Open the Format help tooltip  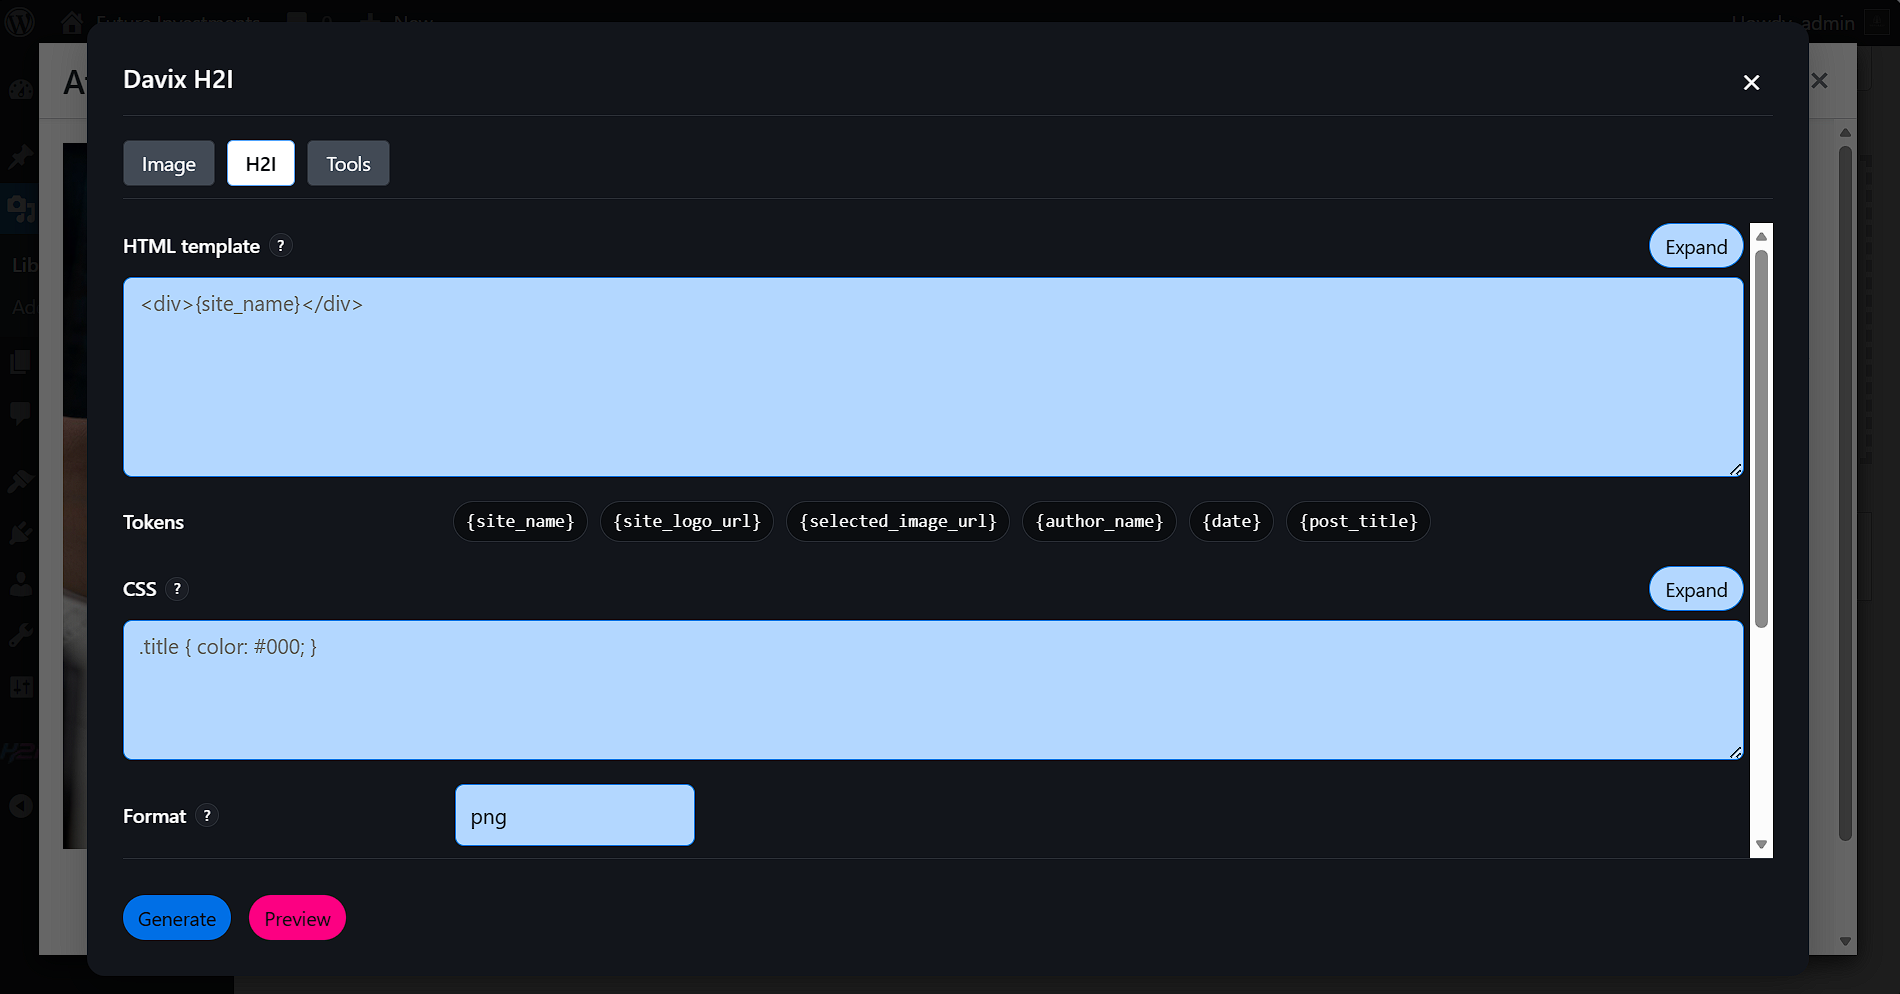(207, 816)
